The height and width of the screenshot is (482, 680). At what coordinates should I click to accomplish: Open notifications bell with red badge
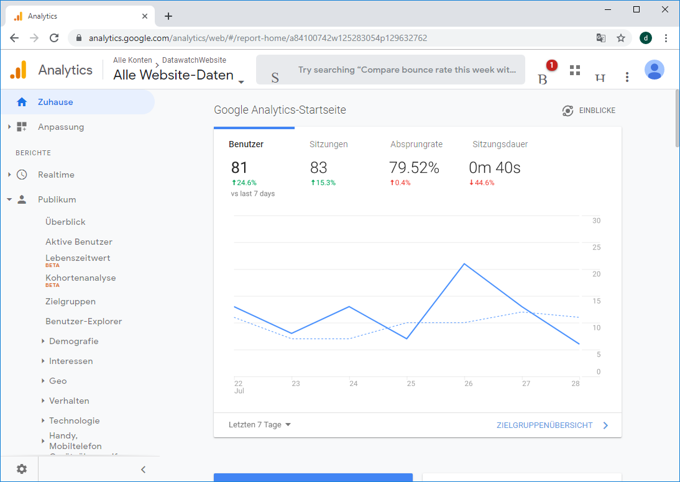545,73
